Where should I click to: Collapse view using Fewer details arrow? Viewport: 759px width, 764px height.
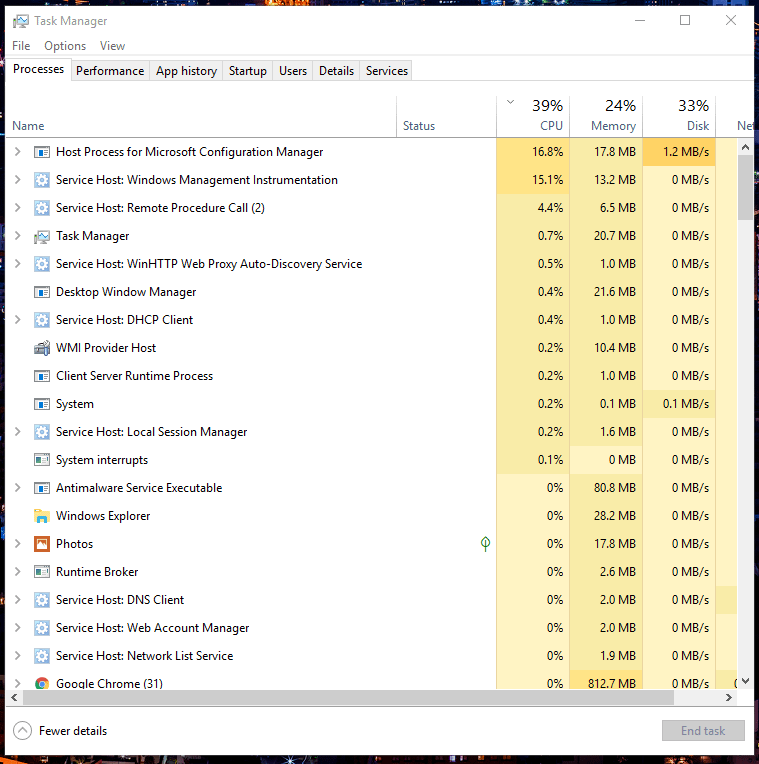click(x=22, y=731)
